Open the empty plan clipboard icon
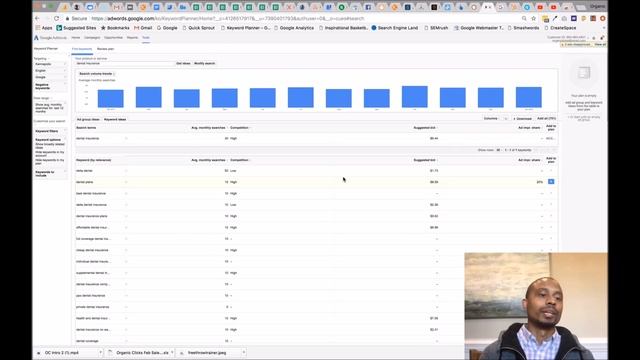 pyautogui.click(x=584, y=73)
